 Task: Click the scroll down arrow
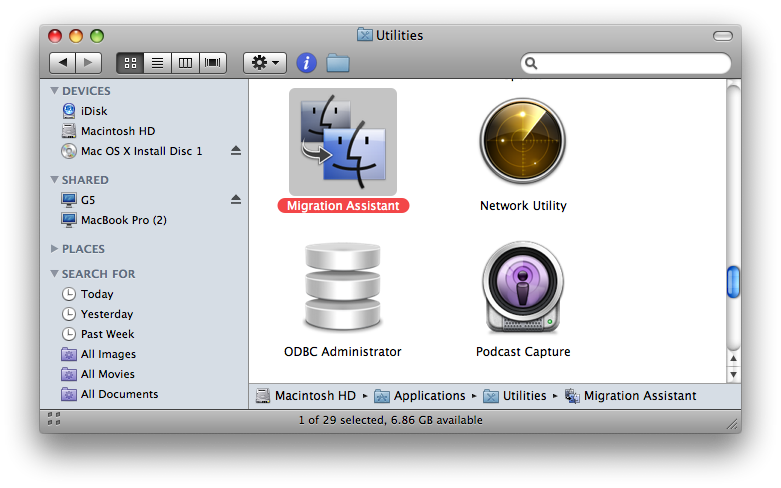coord(733,374)
